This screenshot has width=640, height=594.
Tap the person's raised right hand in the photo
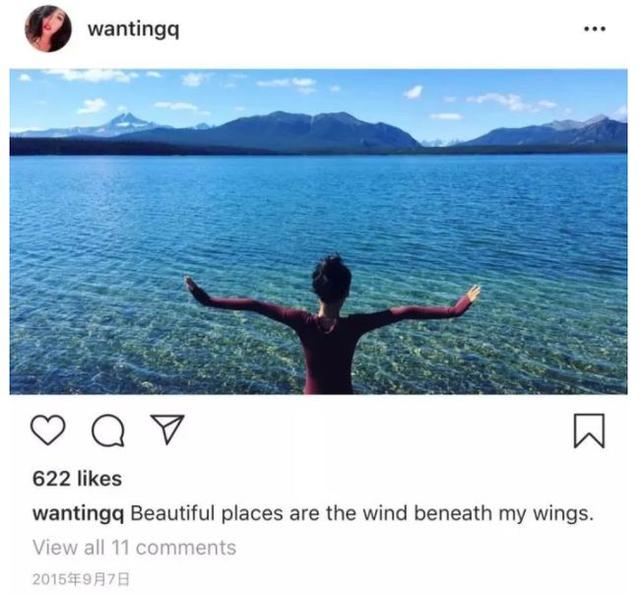pos(473,294)
